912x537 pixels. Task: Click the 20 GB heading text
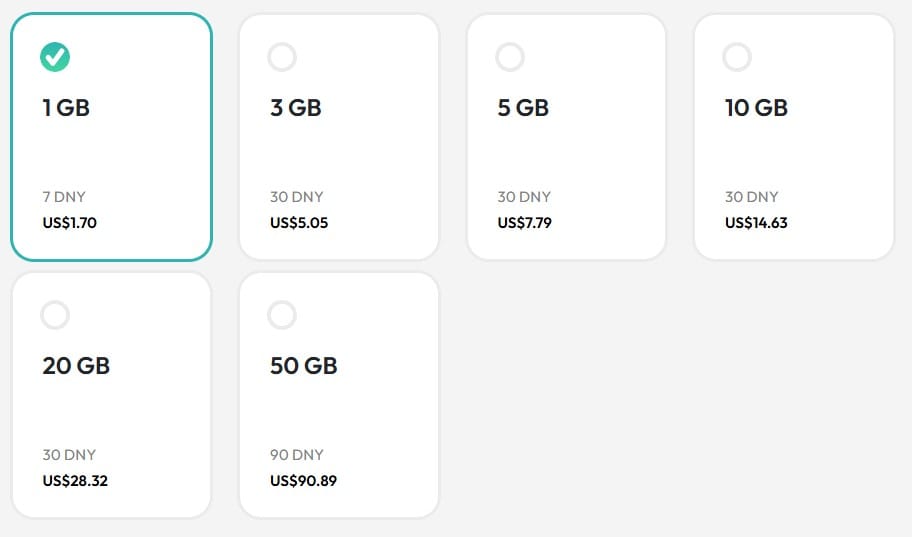coord(76,366)
